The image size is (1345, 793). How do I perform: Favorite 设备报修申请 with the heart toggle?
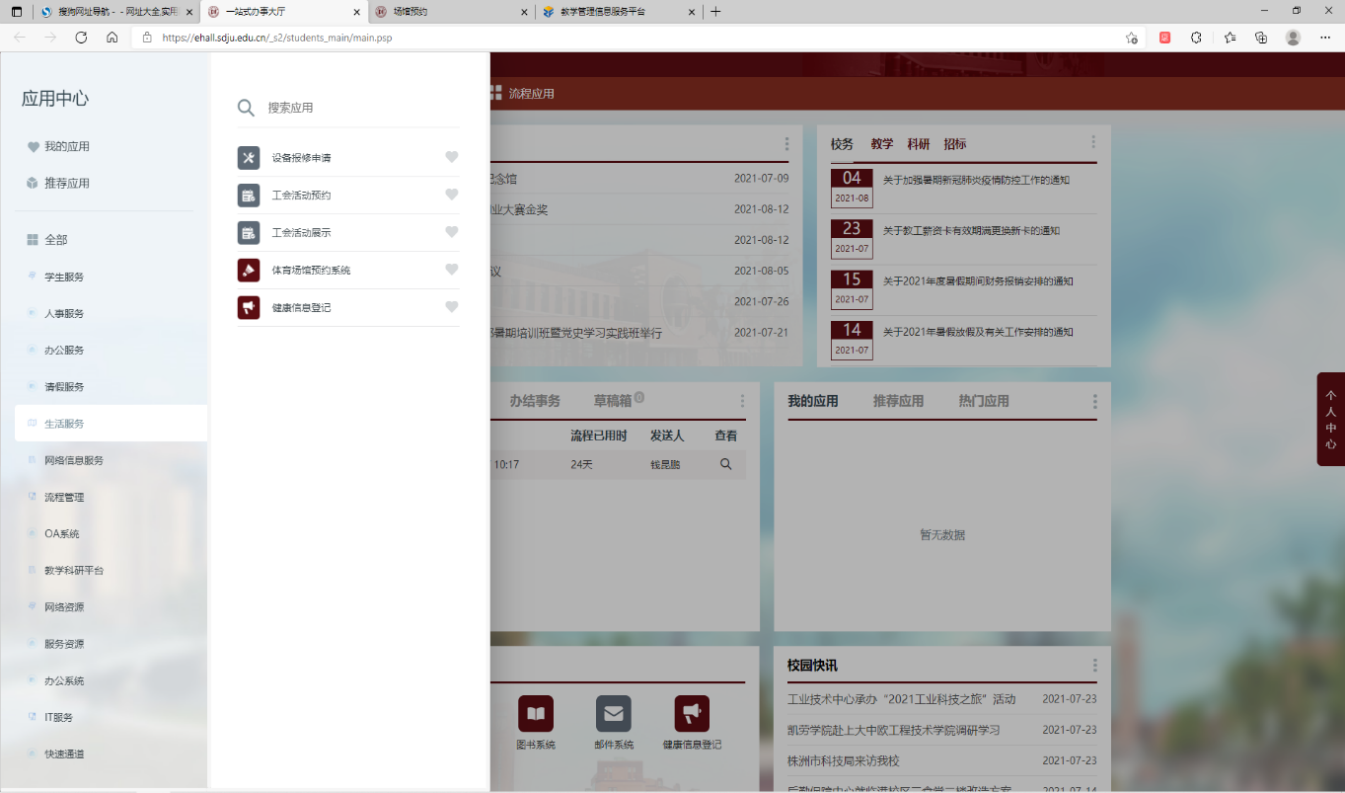click(451, 157)
